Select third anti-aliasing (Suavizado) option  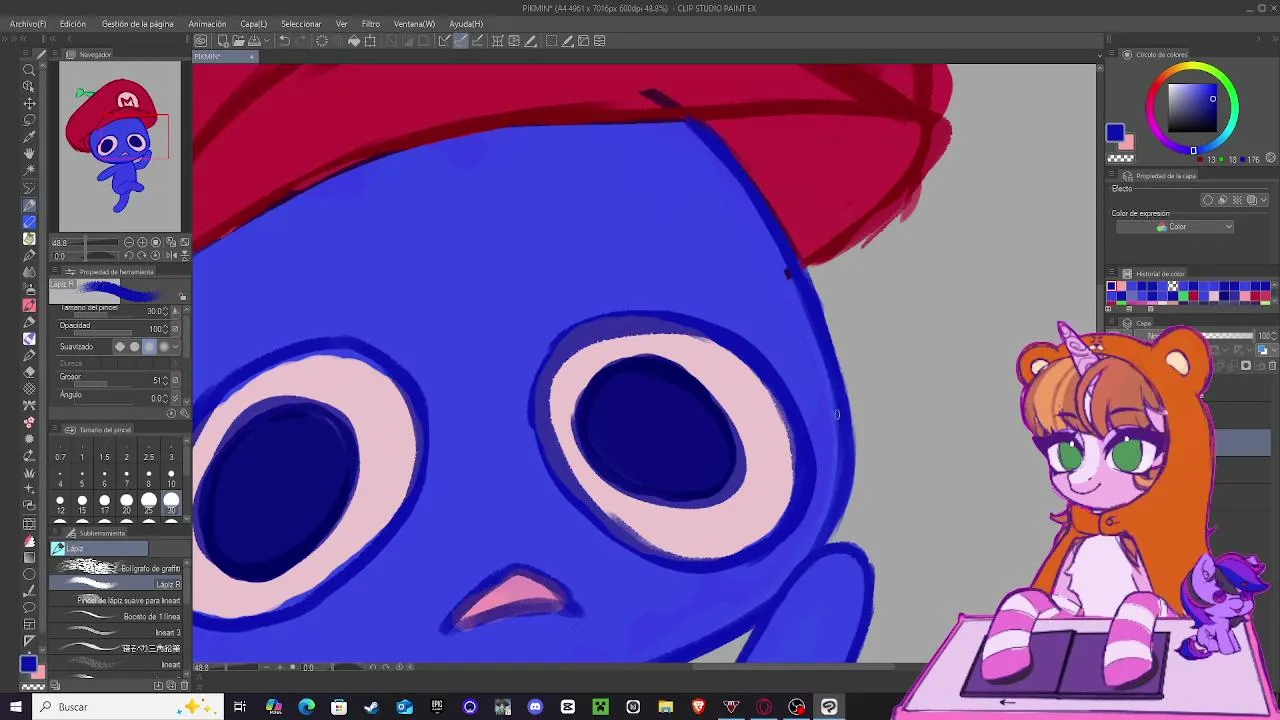tap(149, 347)
